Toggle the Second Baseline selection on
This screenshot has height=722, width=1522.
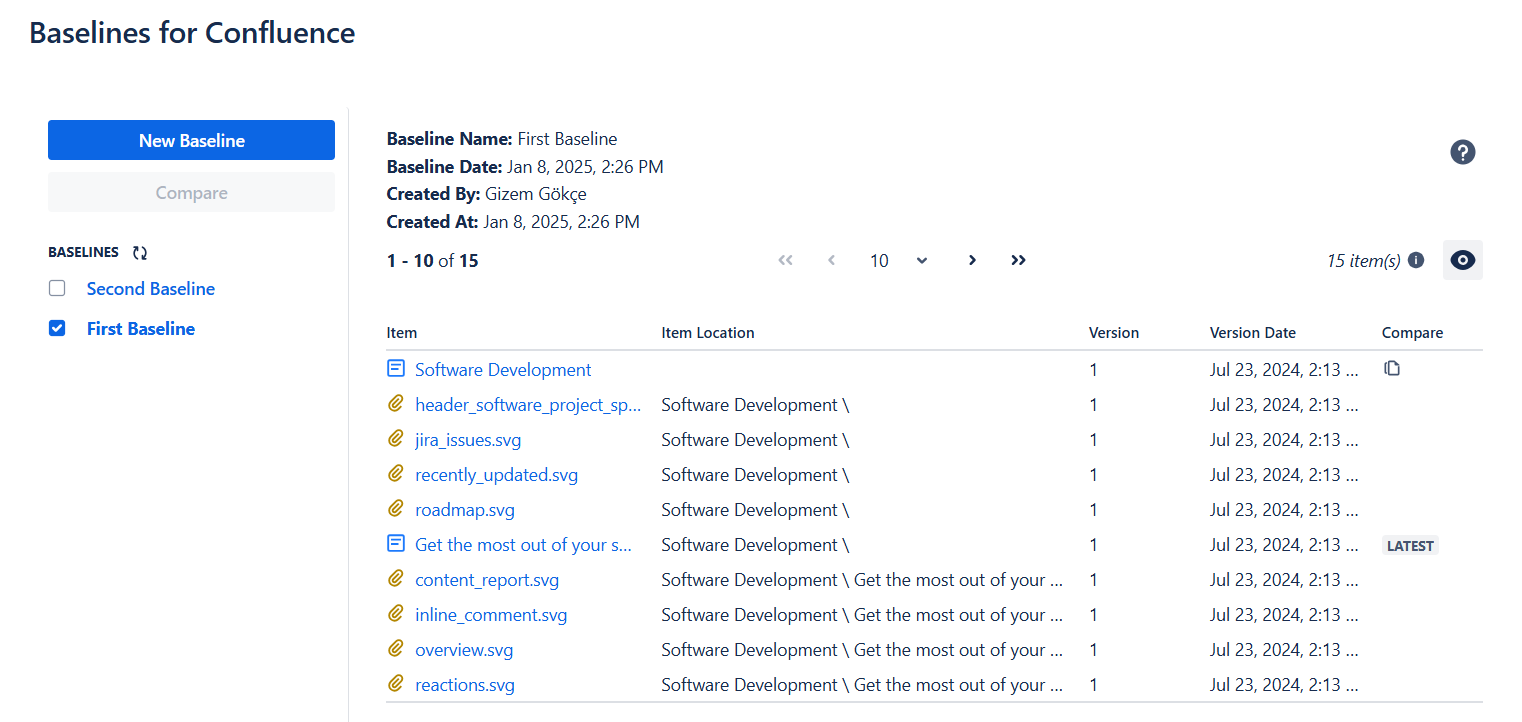point(57,287)
